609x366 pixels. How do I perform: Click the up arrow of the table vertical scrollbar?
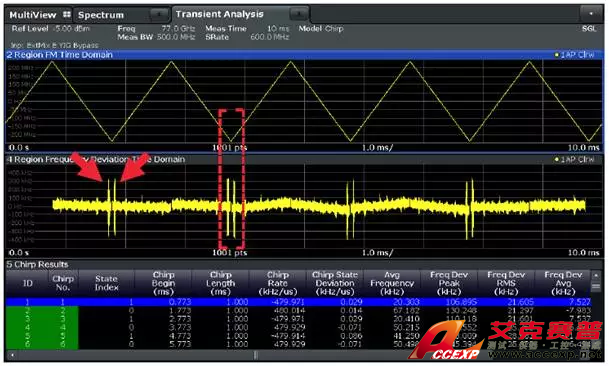click(x=596, y=275)
